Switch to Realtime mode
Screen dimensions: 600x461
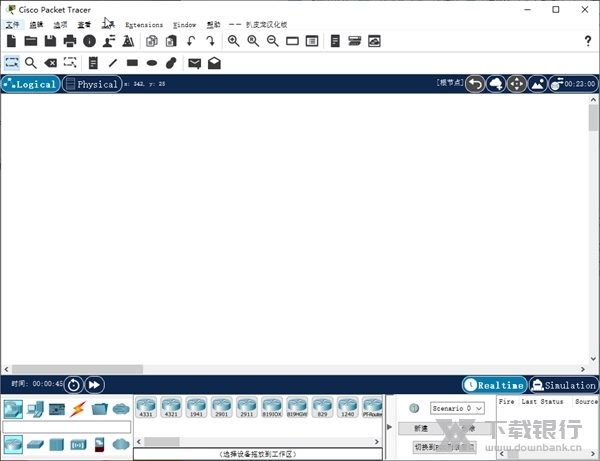[494, 385]
